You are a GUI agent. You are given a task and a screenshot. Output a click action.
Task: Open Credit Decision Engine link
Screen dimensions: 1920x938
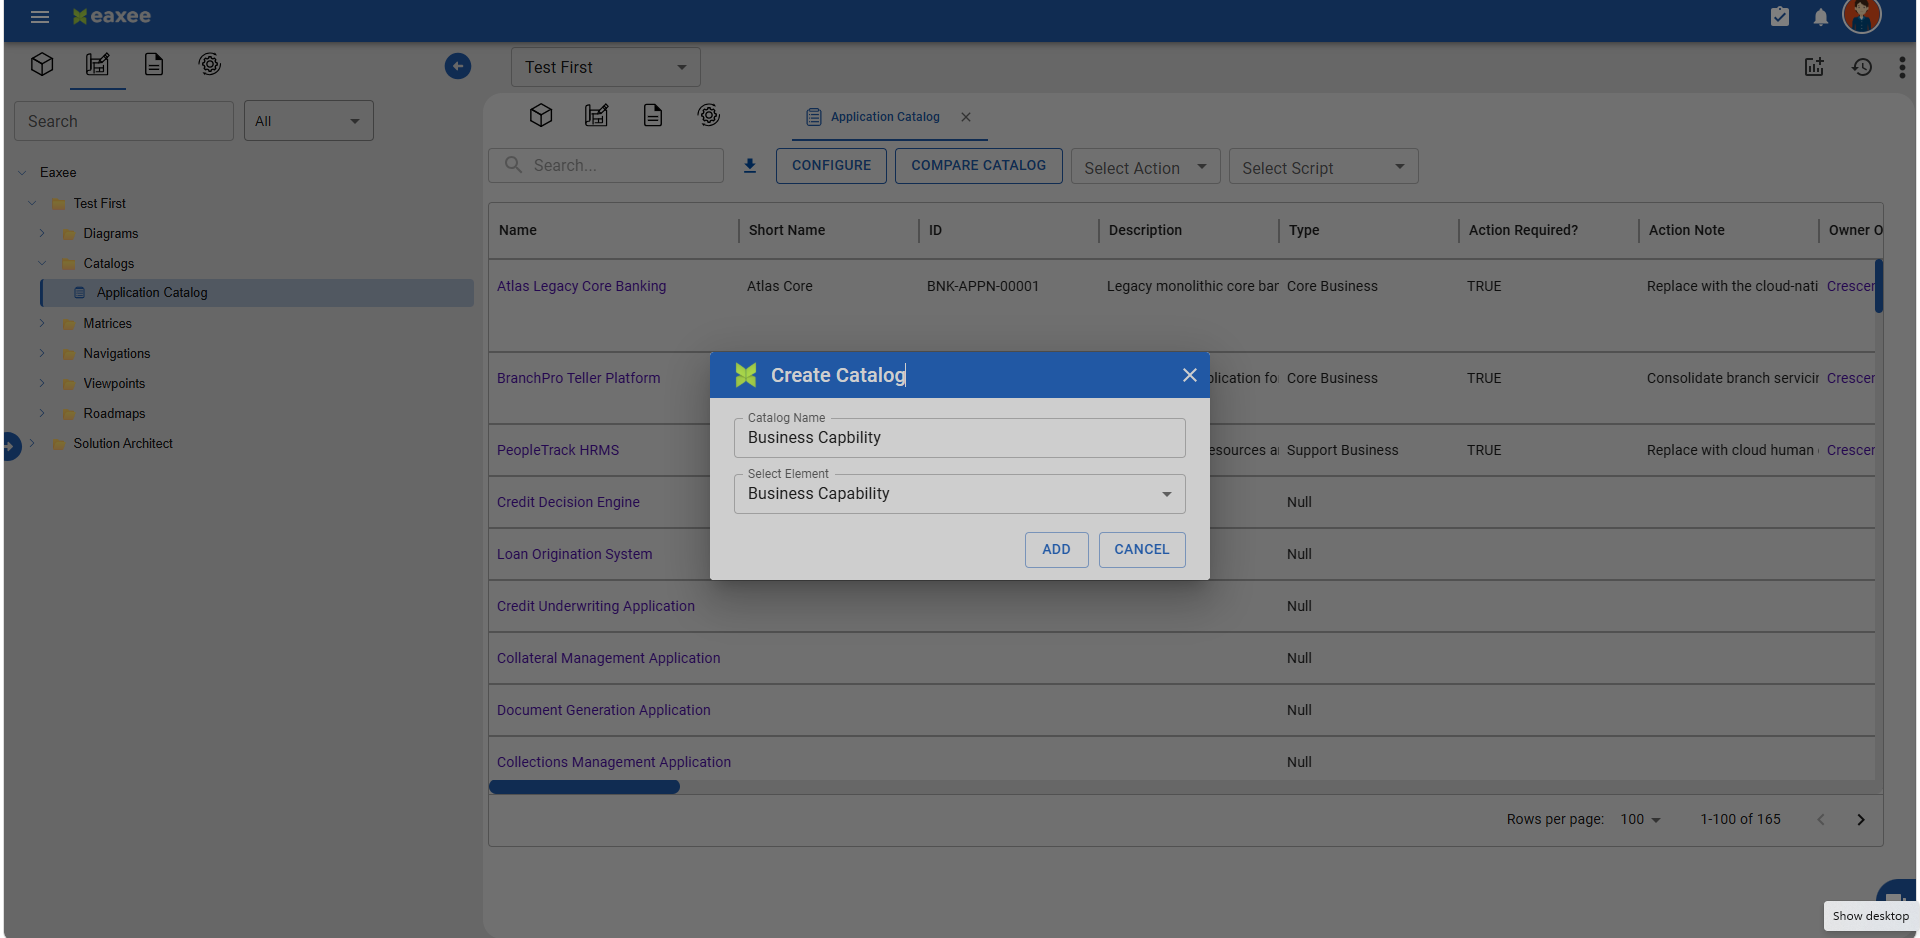coord(568,502)
